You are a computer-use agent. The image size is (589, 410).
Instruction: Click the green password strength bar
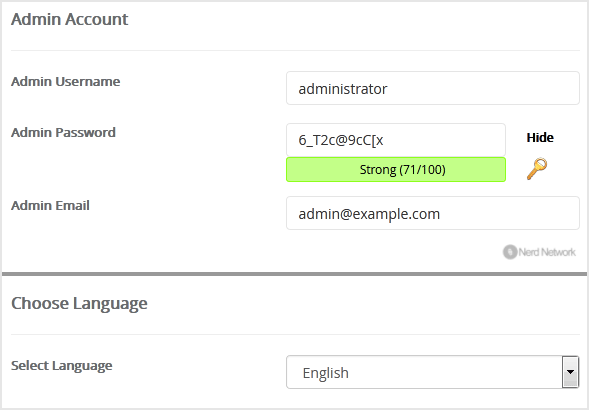[396, 169]
